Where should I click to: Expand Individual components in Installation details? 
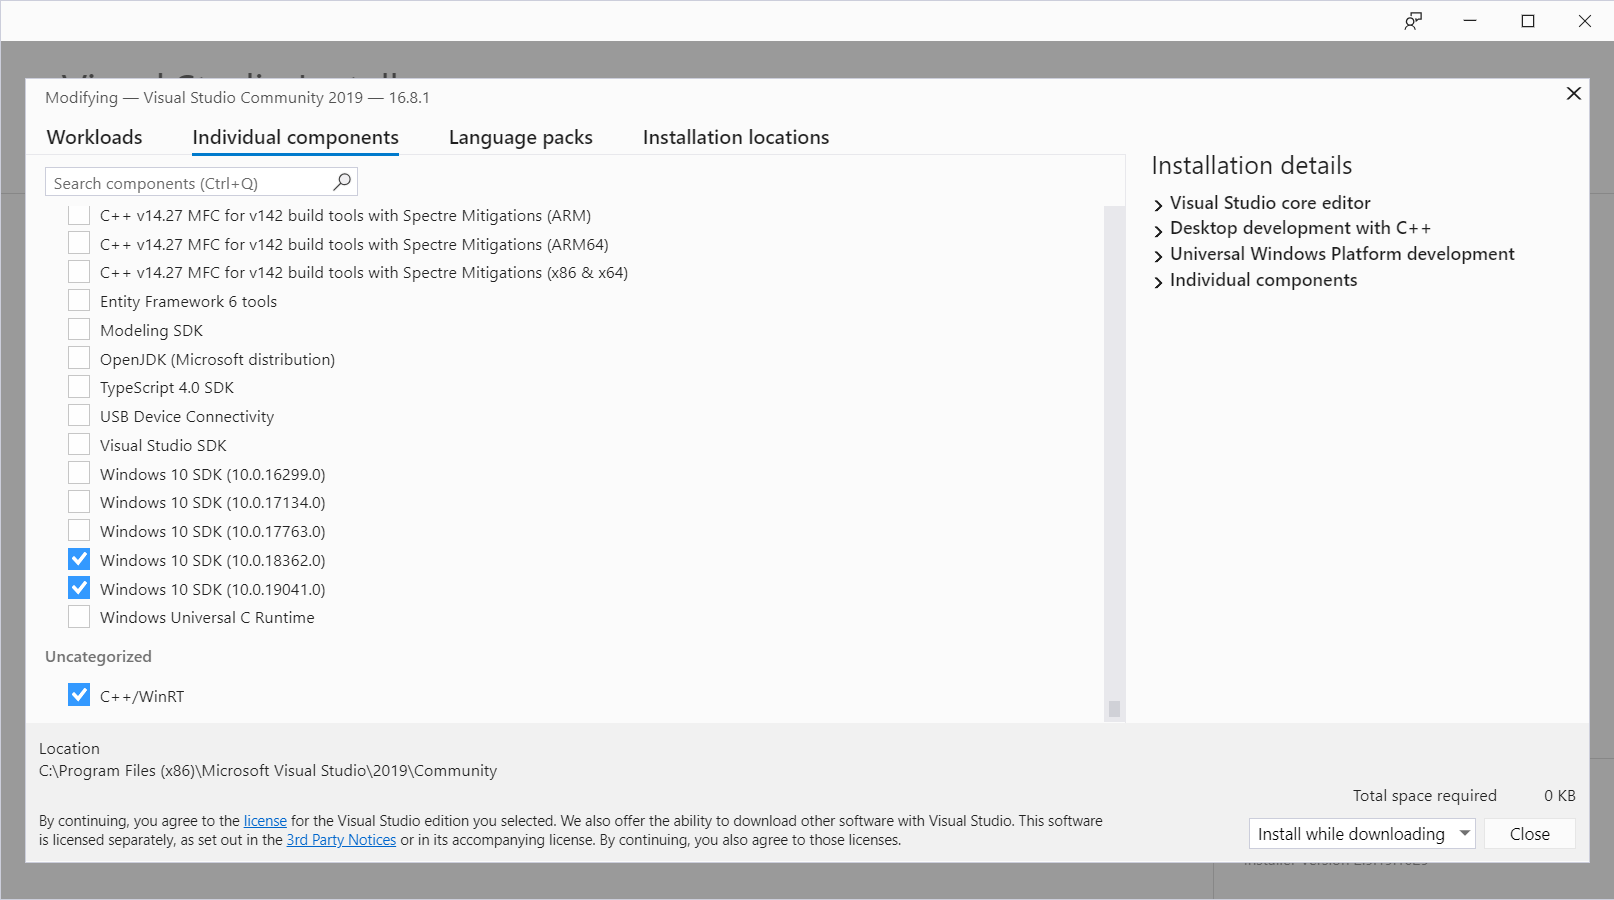coord(1158,282)
